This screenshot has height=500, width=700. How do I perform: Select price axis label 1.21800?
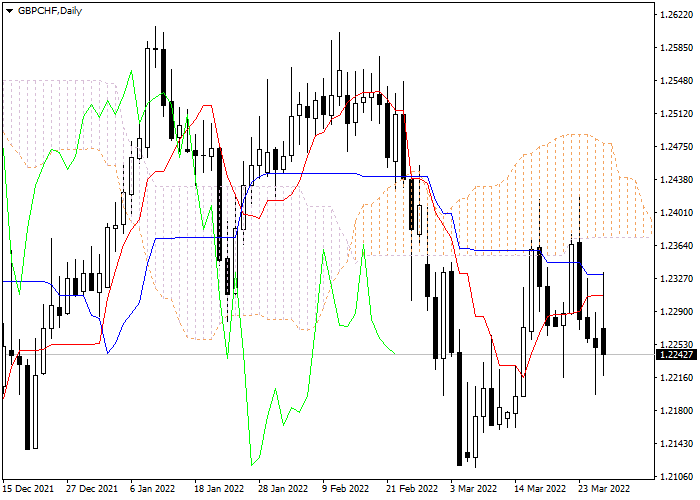(676, 410)
